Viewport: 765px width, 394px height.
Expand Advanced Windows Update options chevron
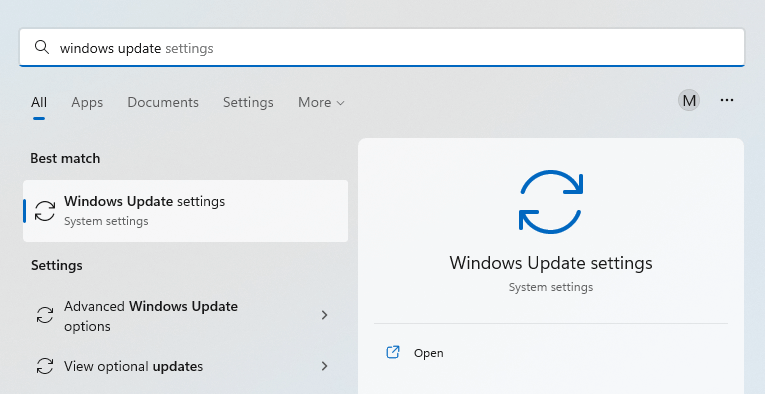(324, 315)
